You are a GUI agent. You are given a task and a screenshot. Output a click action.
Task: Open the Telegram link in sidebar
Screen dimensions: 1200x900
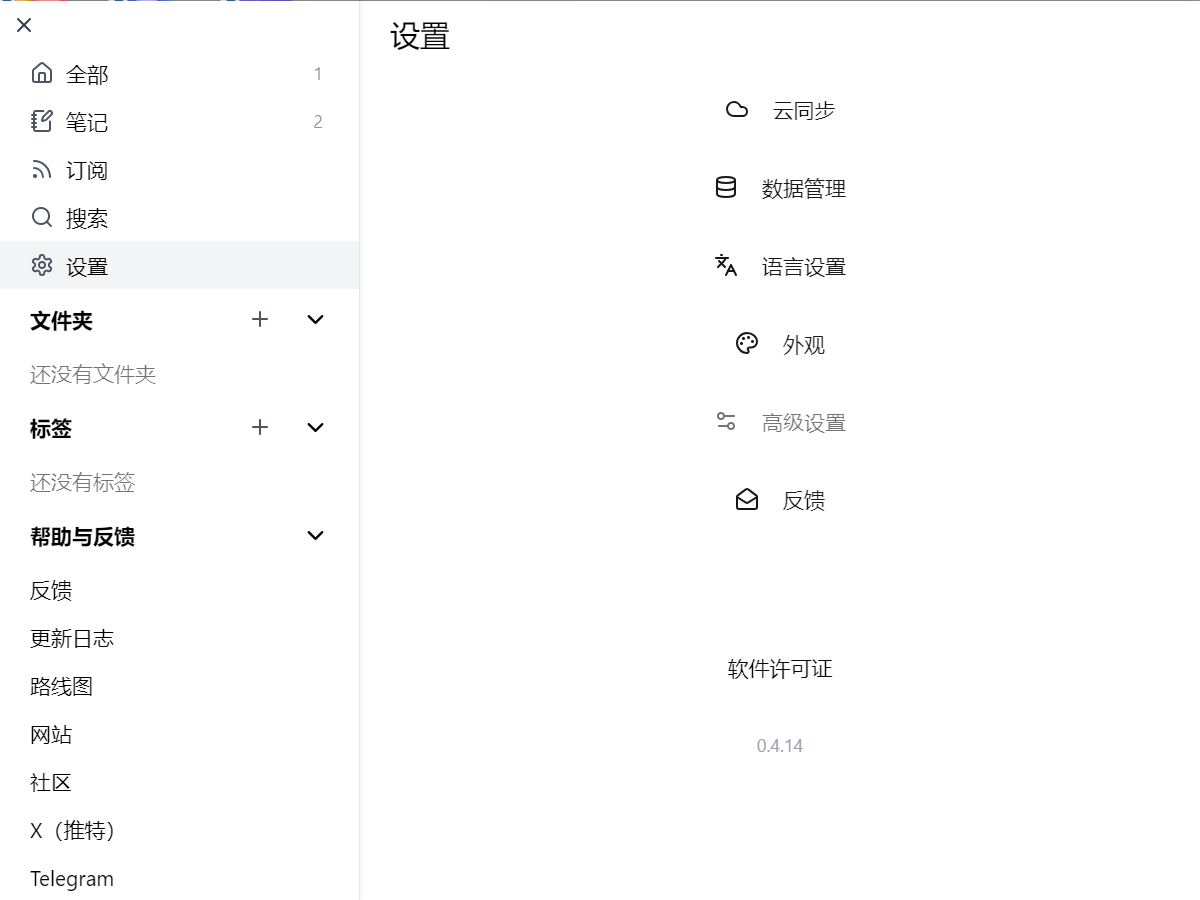pos(72,879)
